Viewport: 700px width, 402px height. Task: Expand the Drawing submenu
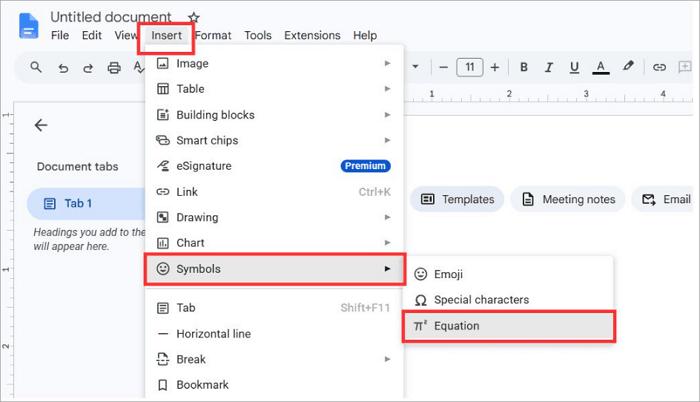(274, 217)
